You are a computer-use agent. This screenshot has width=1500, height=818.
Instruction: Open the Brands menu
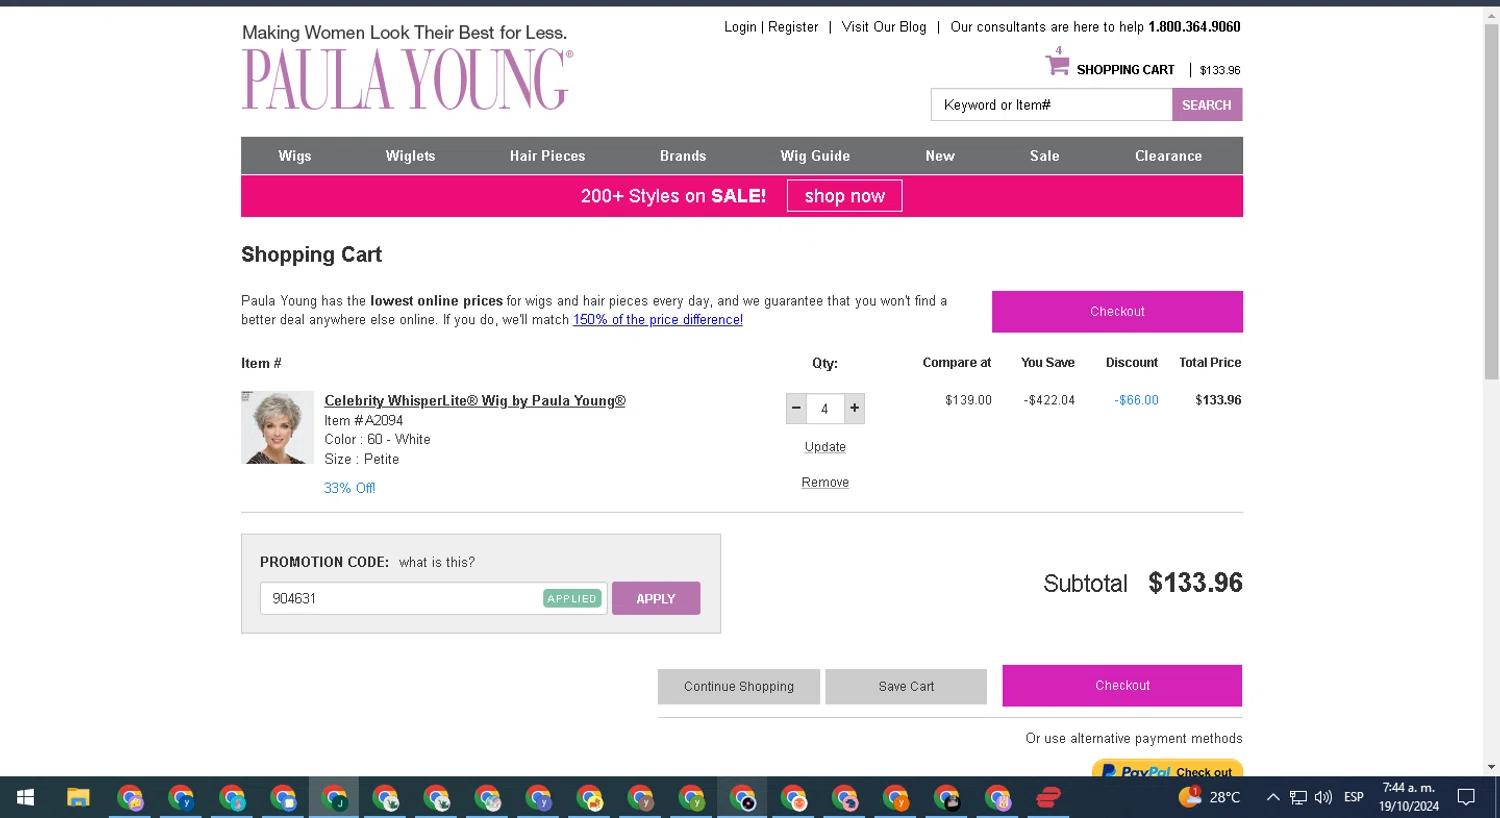pos(683,156)
